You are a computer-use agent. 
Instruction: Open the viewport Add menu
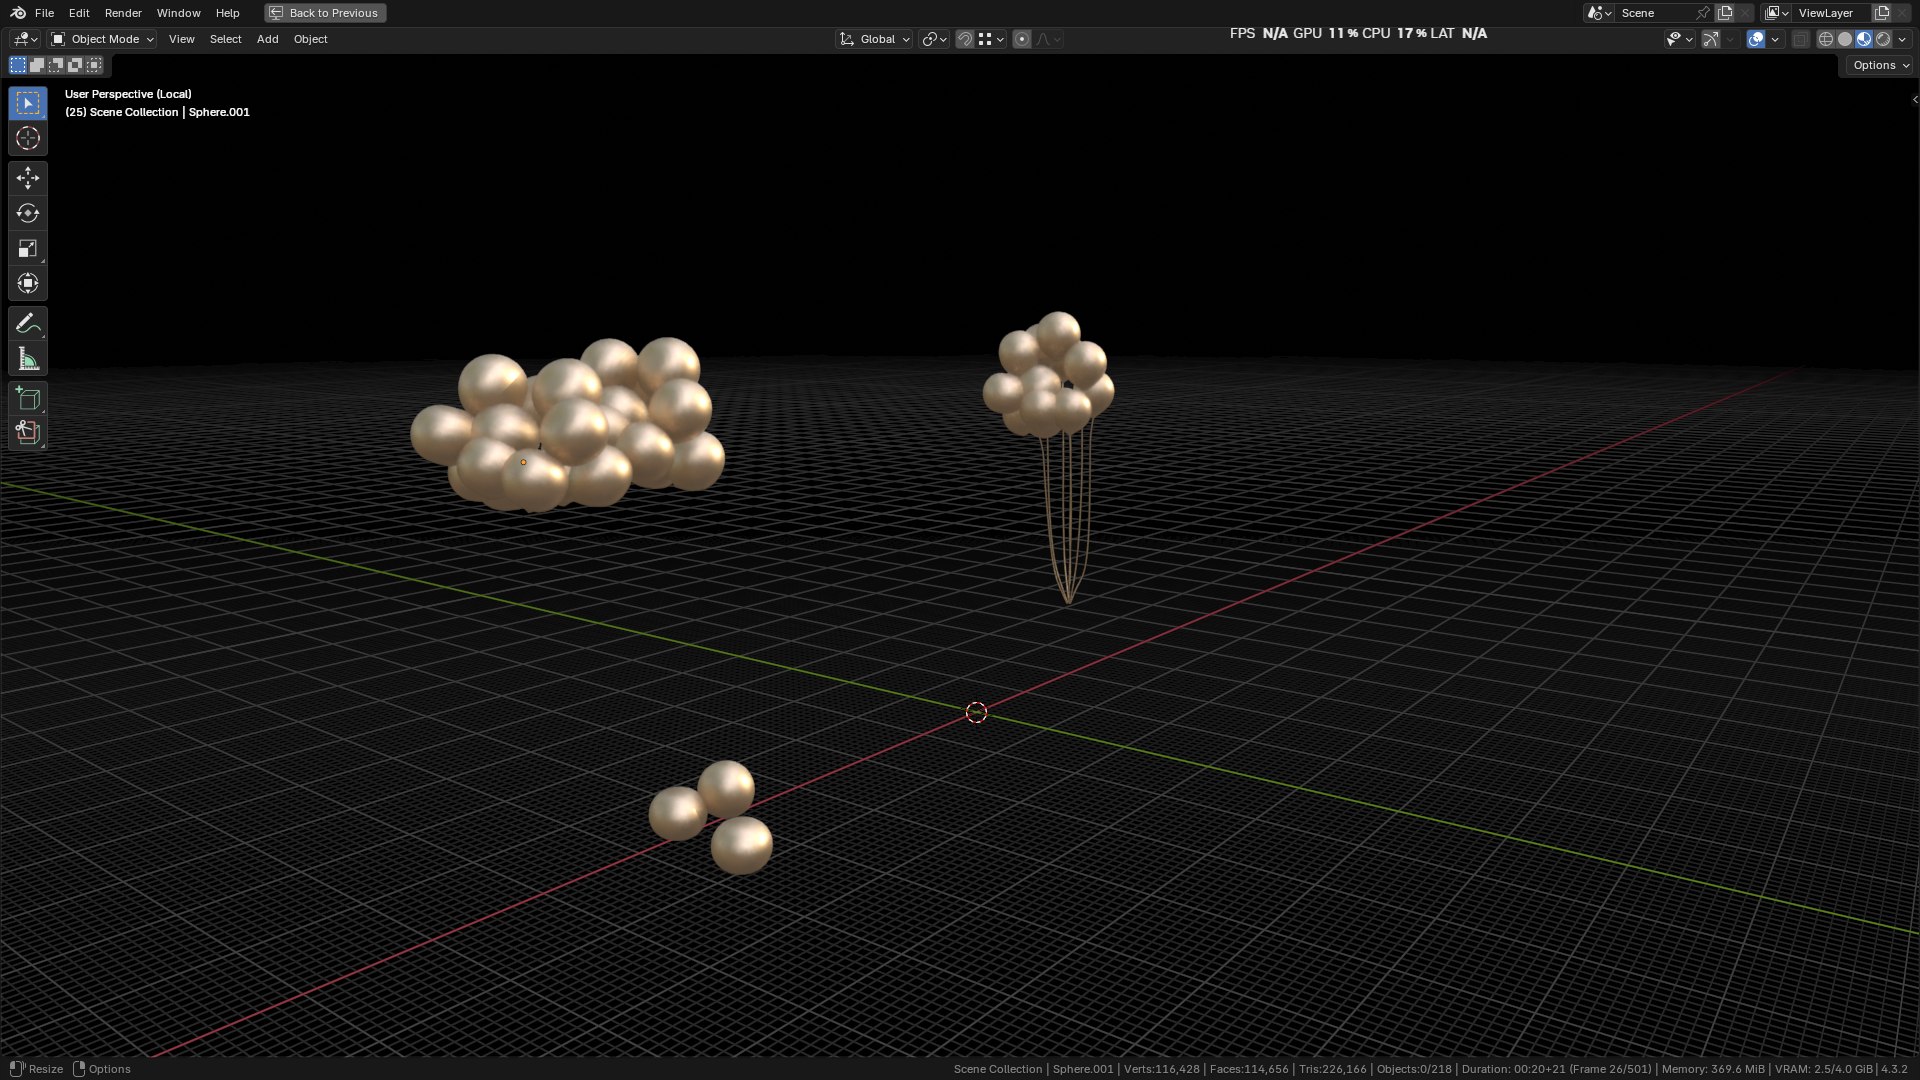267,39
